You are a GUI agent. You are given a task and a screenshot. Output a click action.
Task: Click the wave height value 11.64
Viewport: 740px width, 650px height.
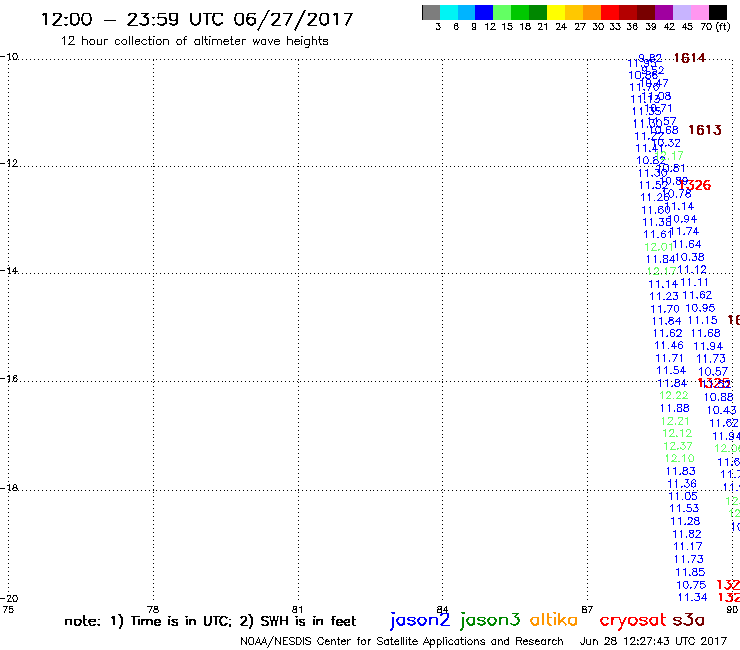click(687, 244)
